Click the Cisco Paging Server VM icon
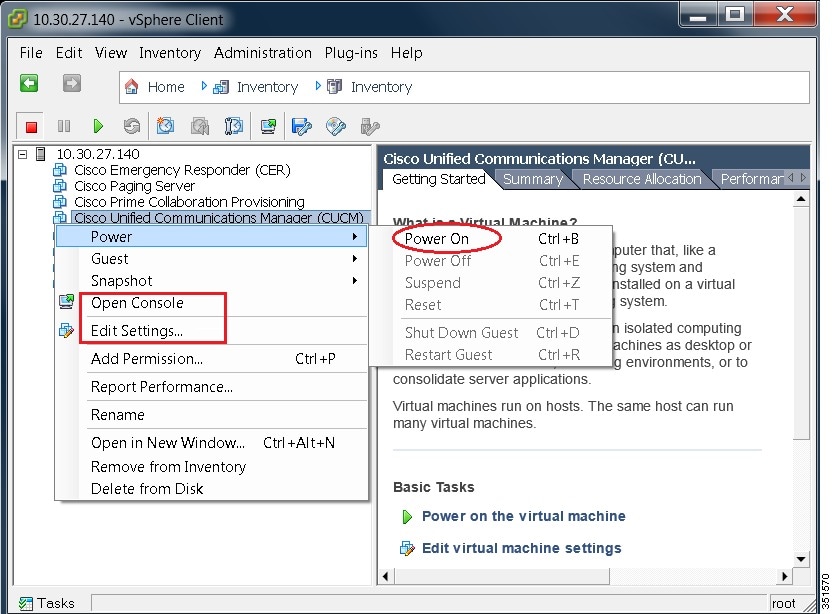 click(60, 186)
